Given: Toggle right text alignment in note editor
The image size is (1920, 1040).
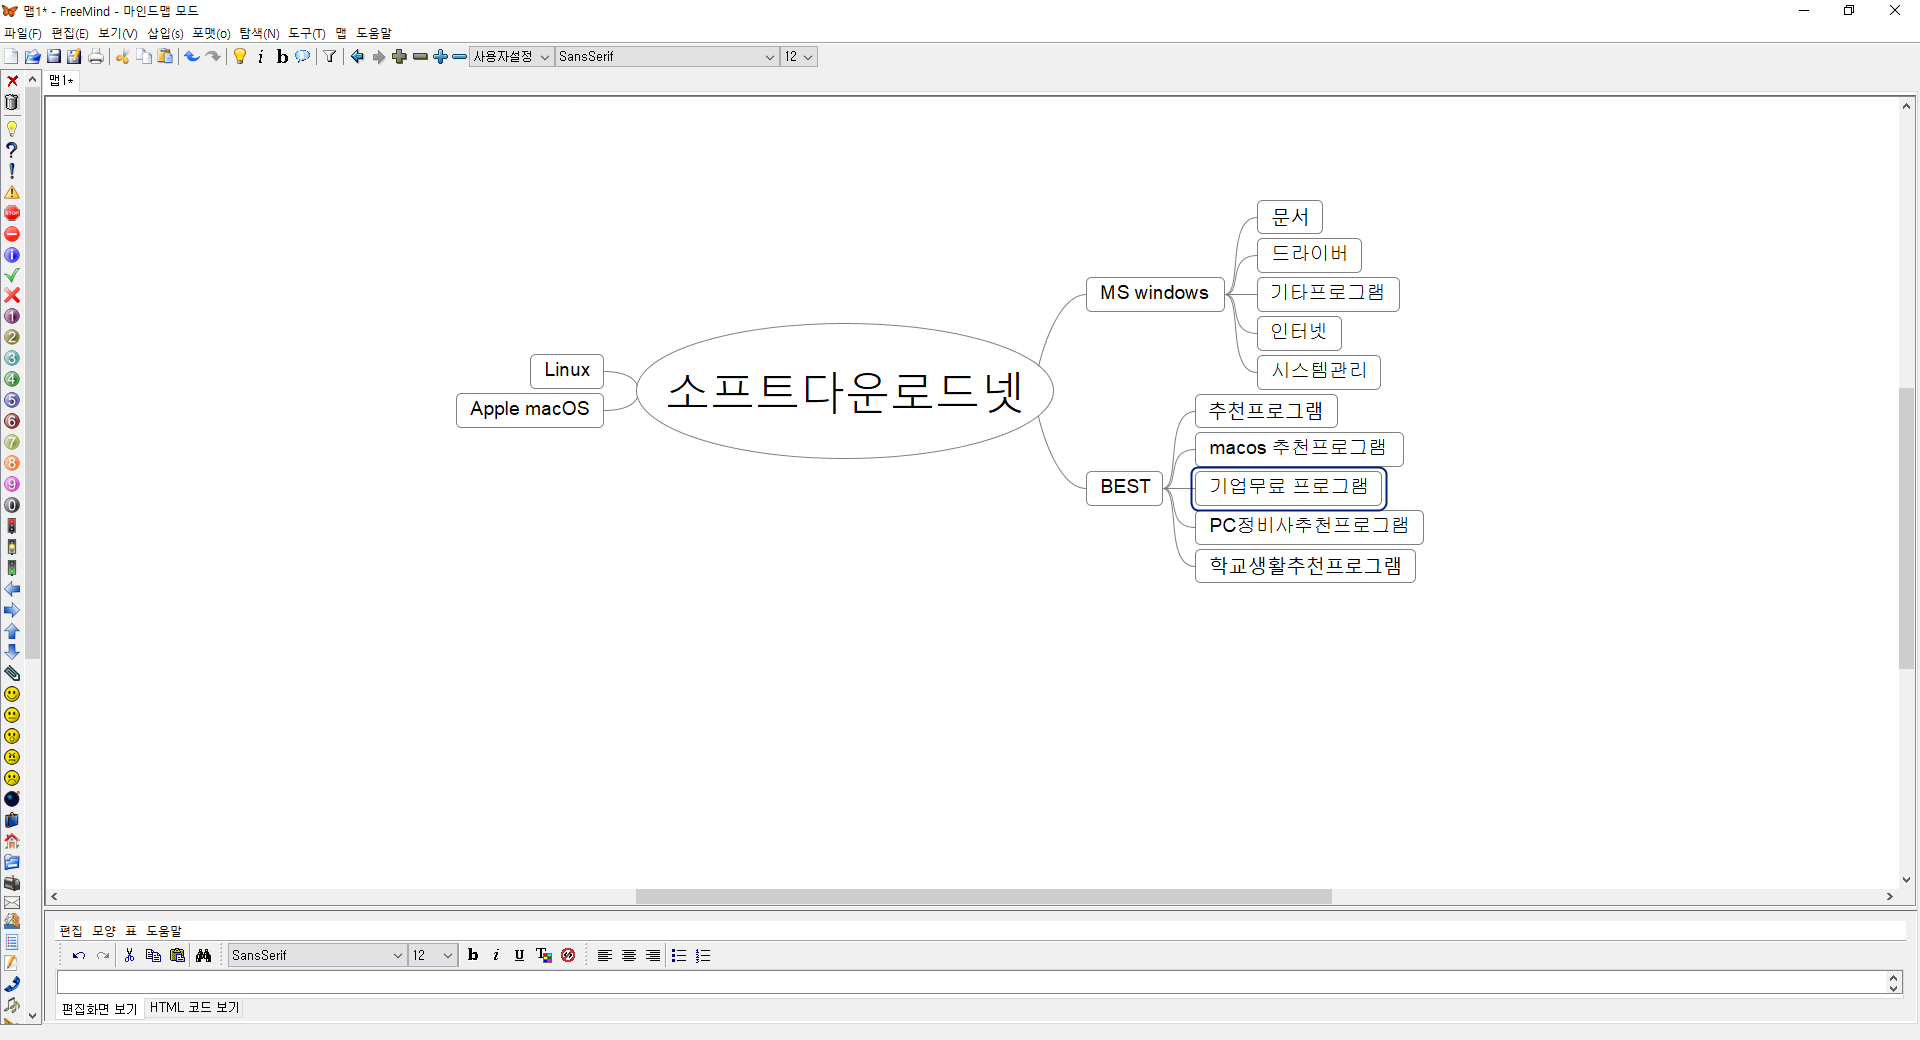Looking at the screenshot, I should [x=653, y=956].
